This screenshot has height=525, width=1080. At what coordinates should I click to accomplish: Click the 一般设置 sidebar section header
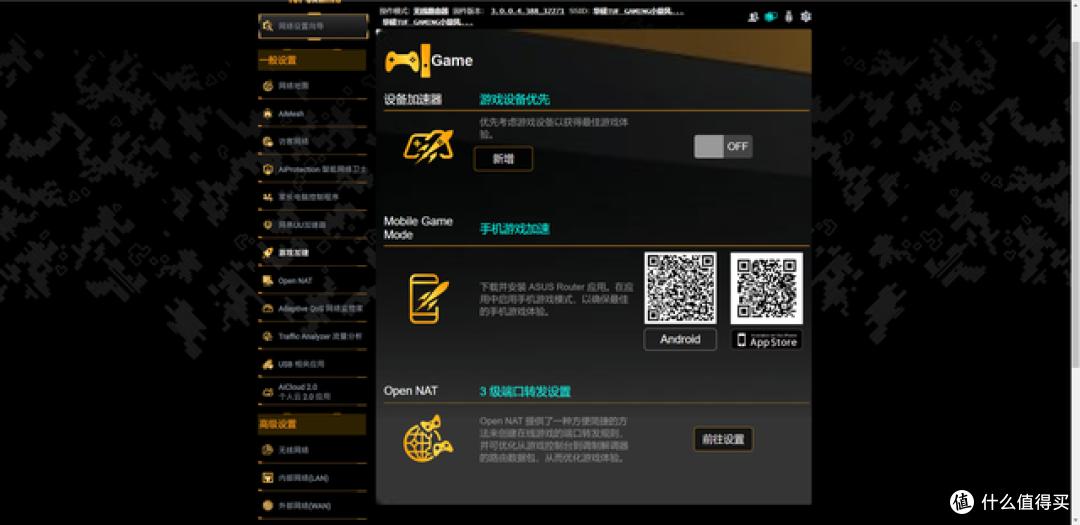coord(312,60)
